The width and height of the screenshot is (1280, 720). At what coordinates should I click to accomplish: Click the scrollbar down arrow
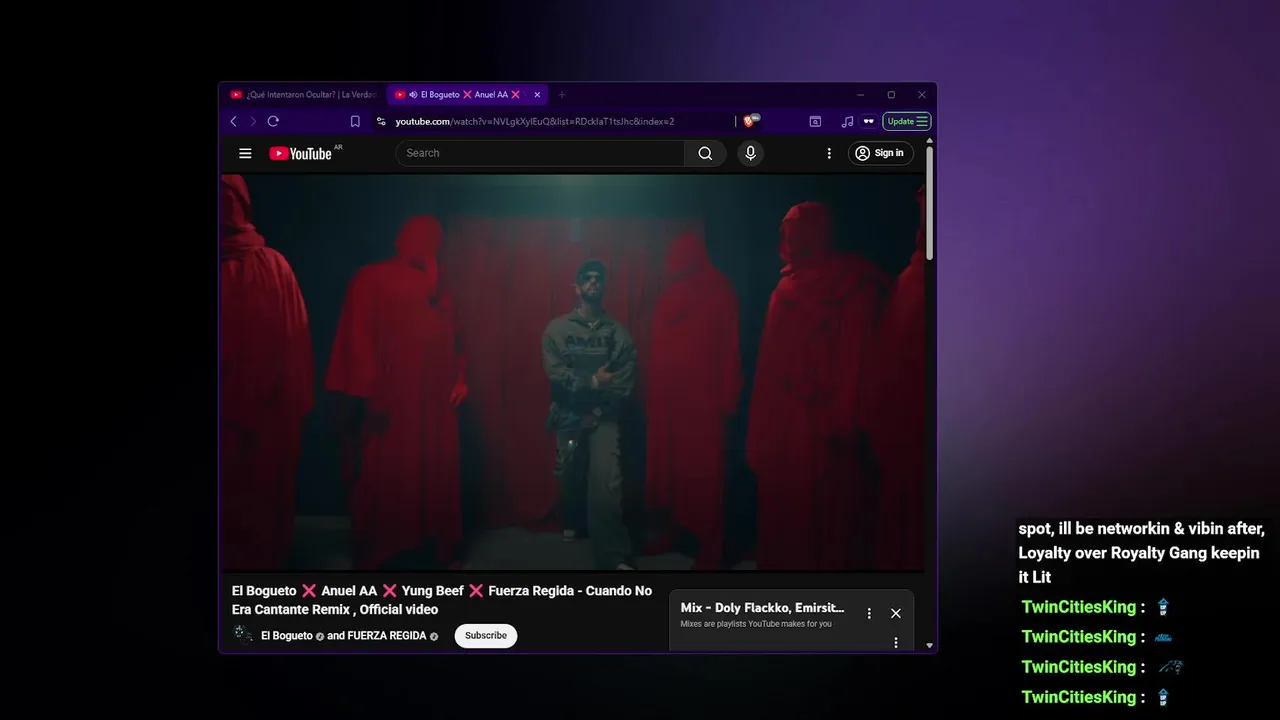[x=929, y=646]
